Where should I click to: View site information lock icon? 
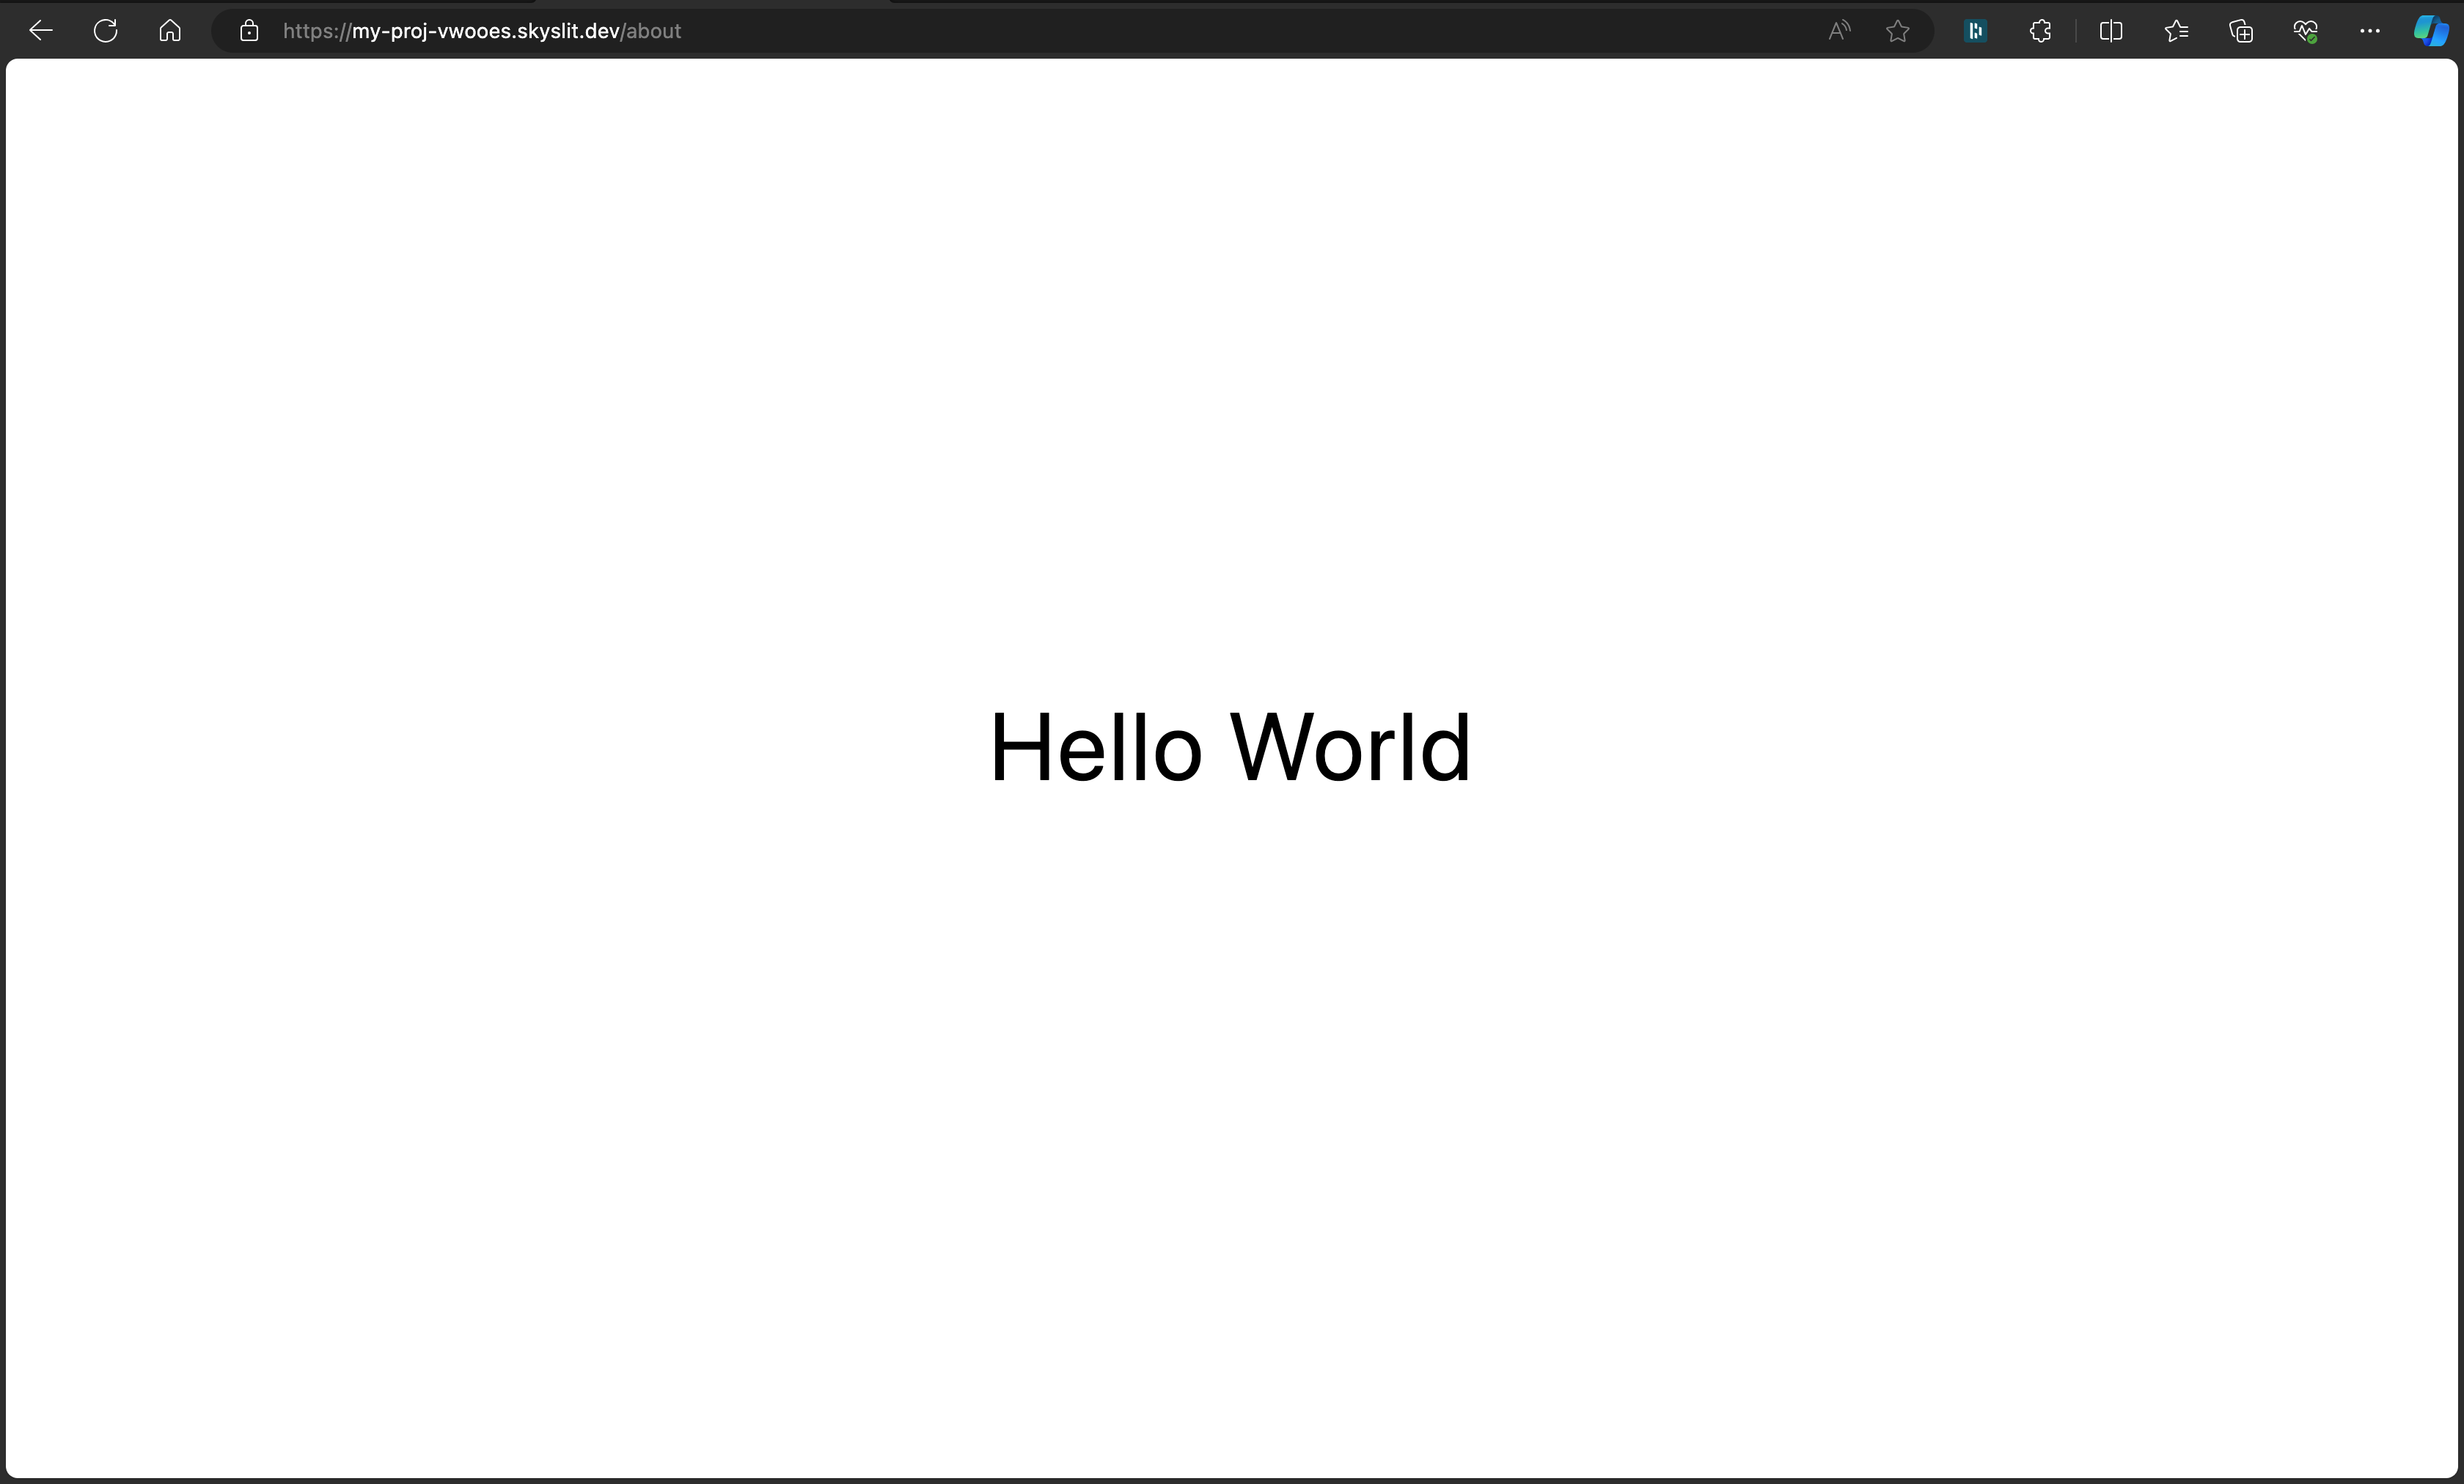249,31
